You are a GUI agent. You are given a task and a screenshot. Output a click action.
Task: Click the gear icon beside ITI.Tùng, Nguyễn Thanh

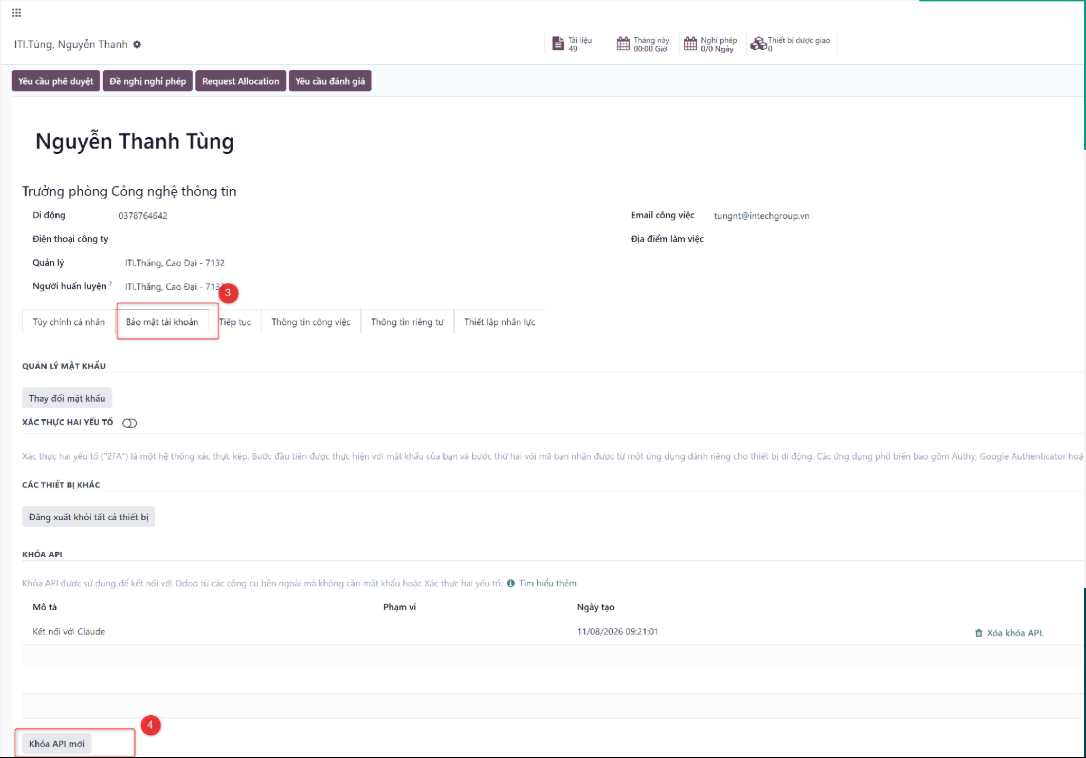point(137,44)
